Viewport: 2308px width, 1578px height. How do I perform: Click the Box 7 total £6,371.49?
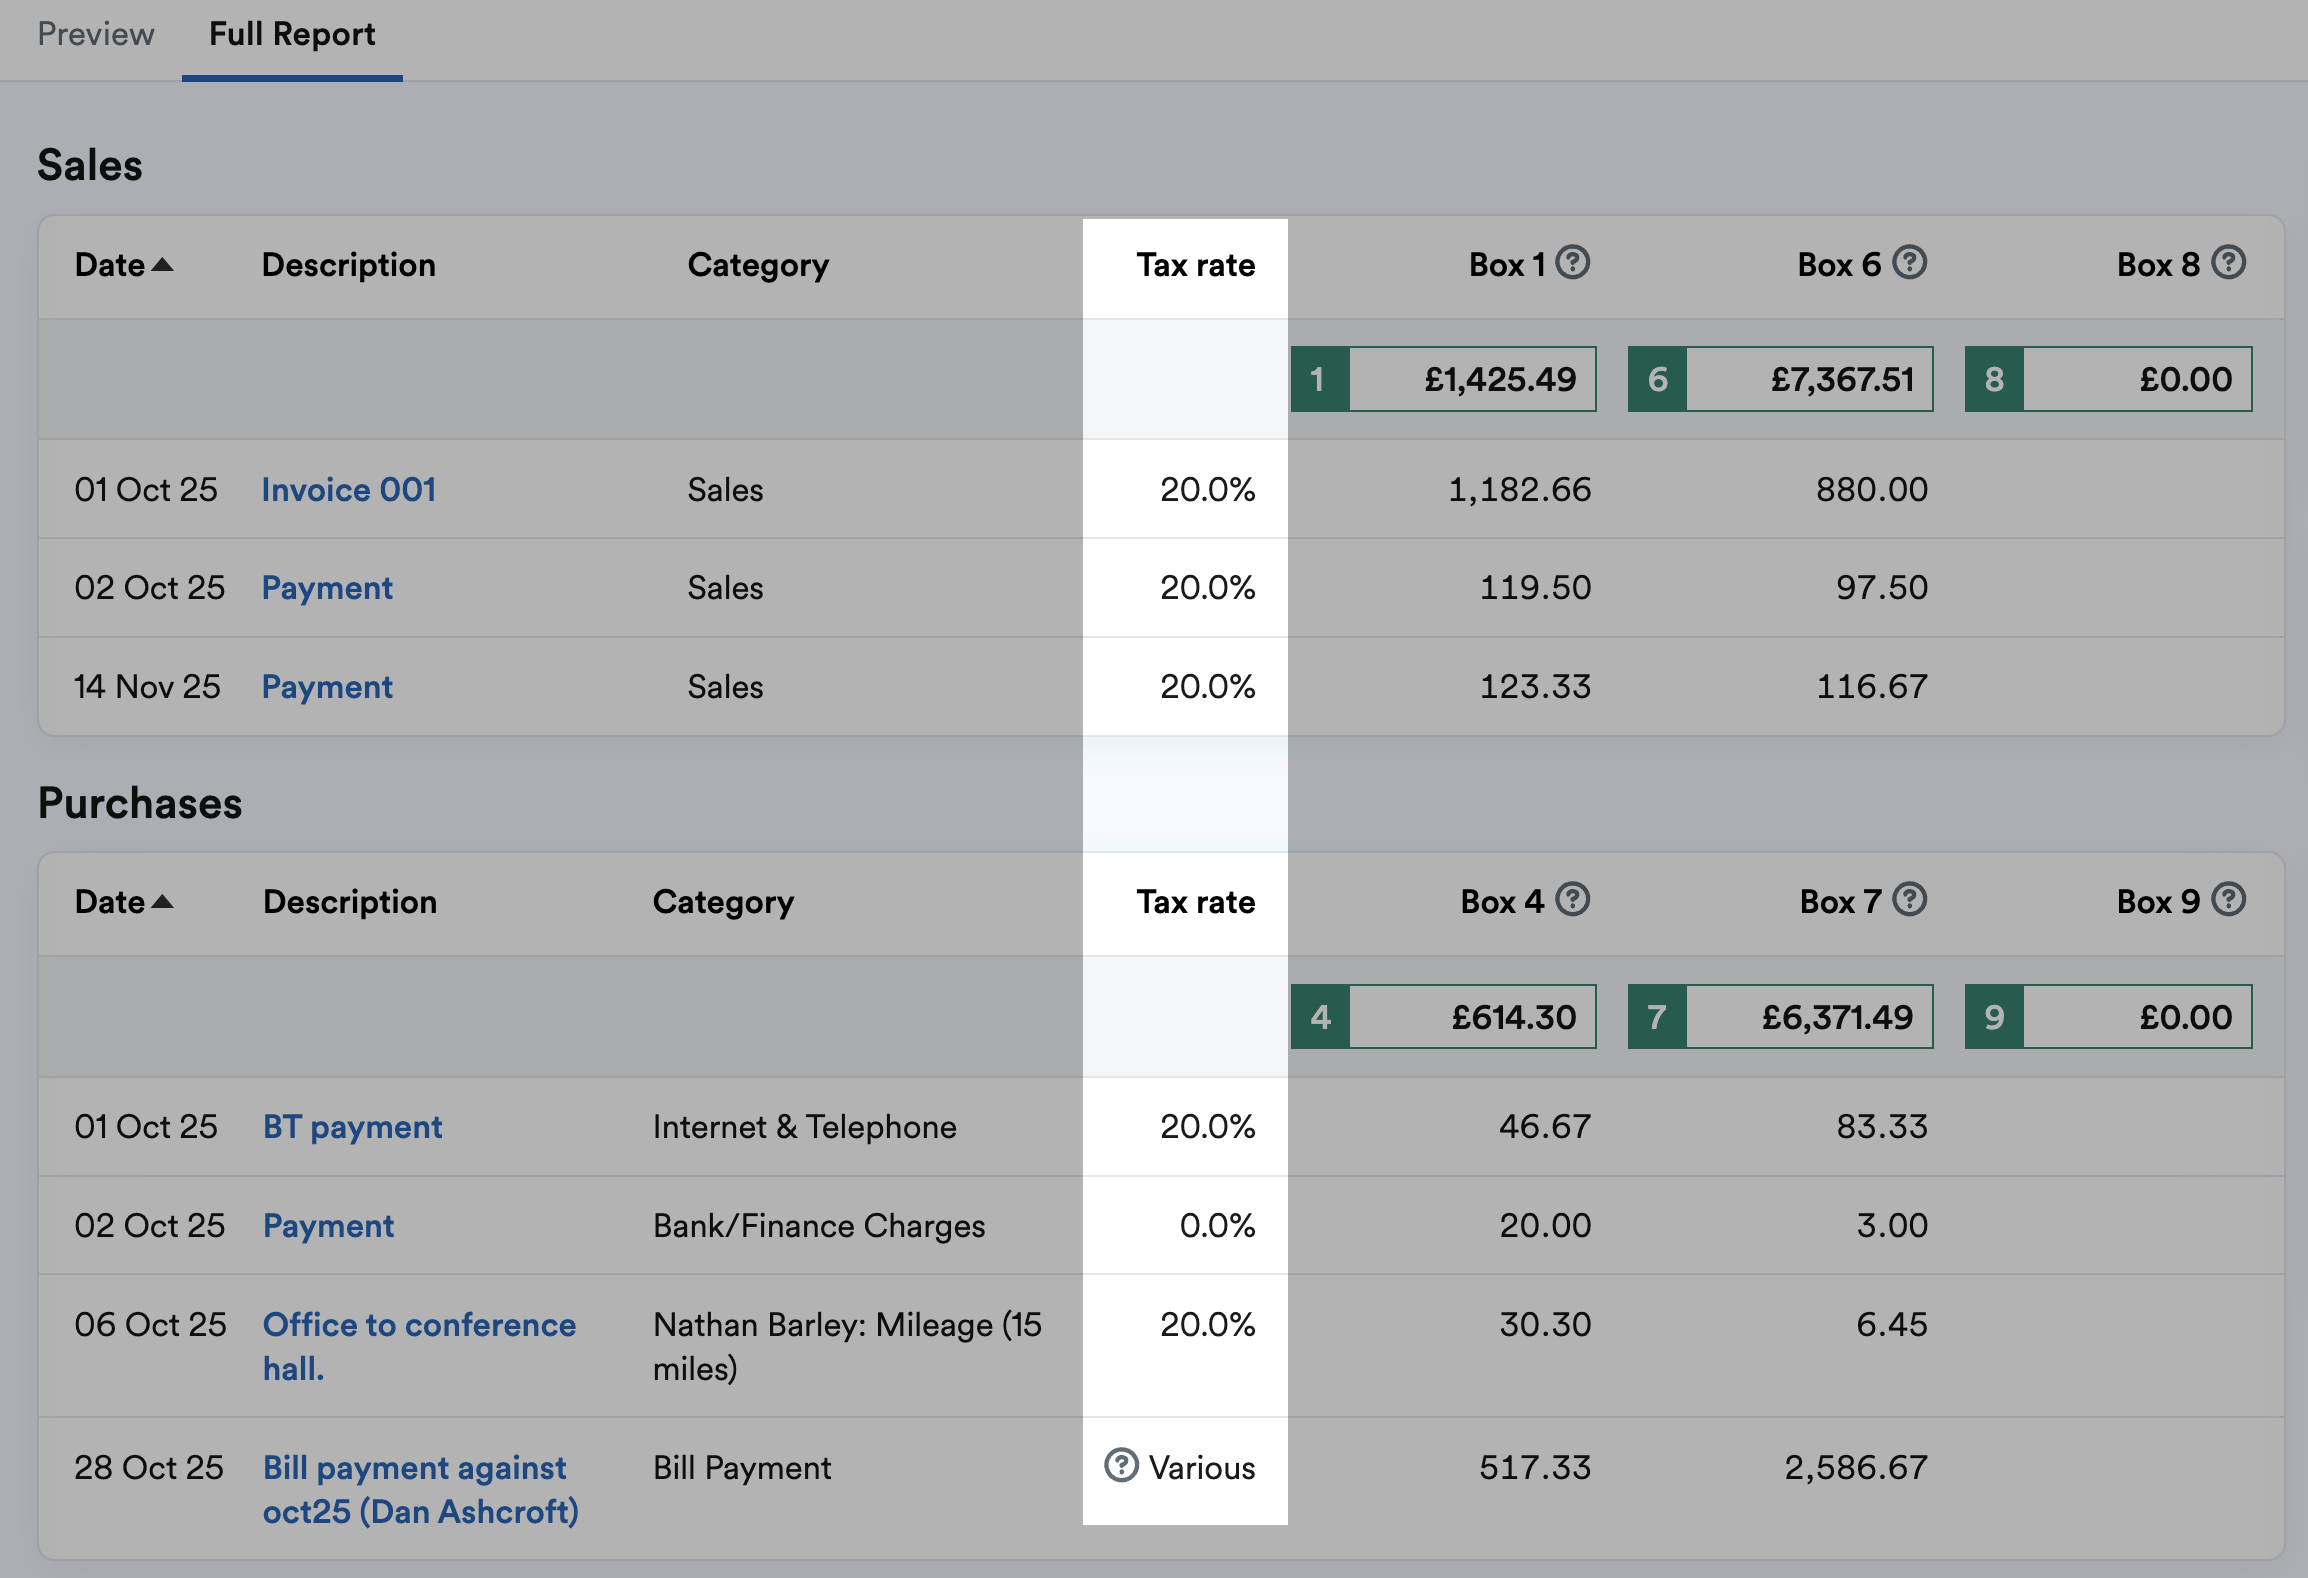coord(1781,1016)
